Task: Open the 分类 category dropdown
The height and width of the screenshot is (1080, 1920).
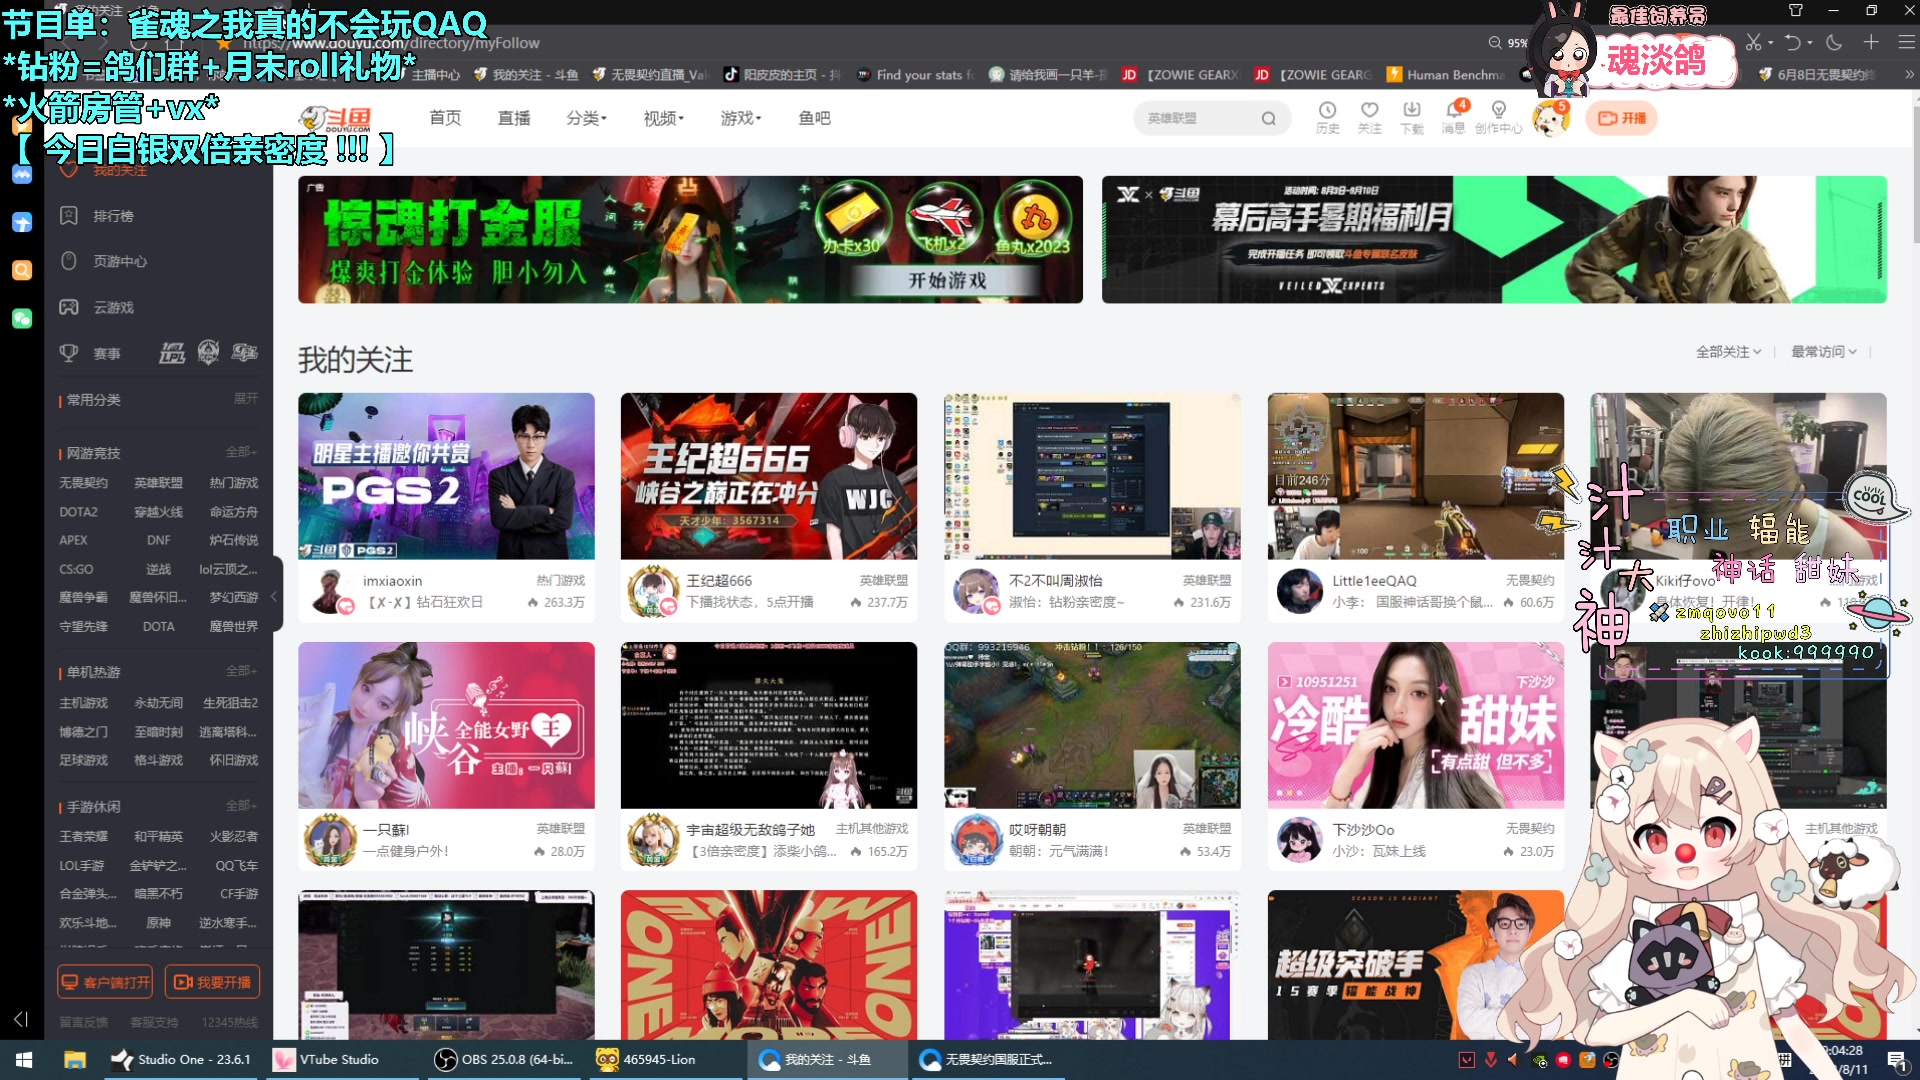Action: tap(585, 118)
